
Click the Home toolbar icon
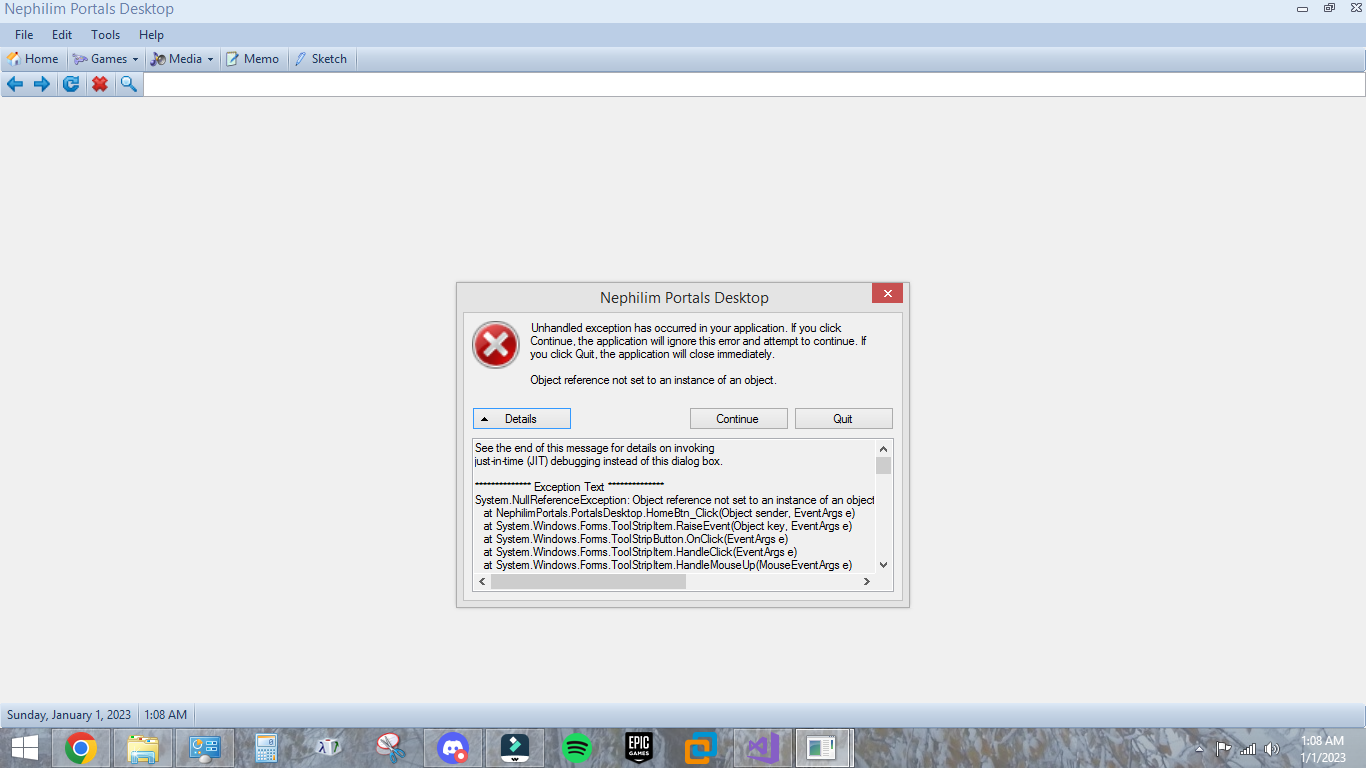click(x=33, y=58)
